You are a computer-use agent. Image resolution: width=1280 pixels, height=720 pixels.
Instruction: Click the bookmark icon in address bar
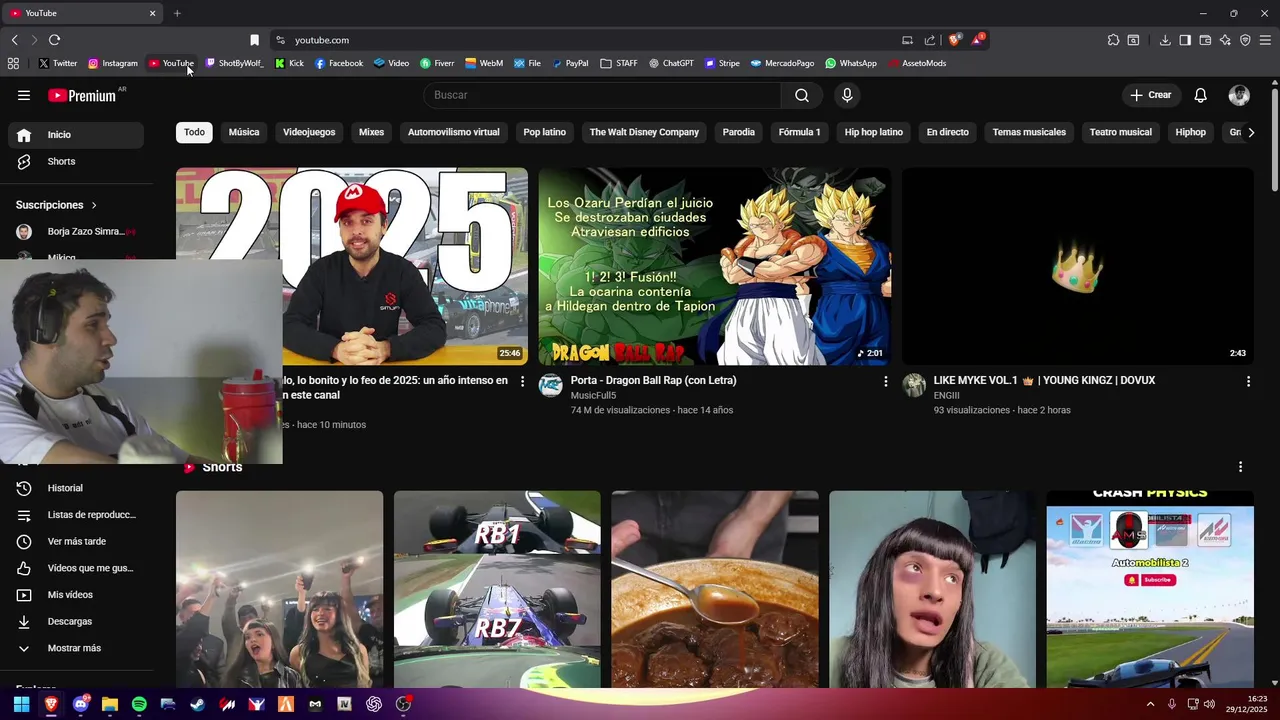click(x=254, y=40)
